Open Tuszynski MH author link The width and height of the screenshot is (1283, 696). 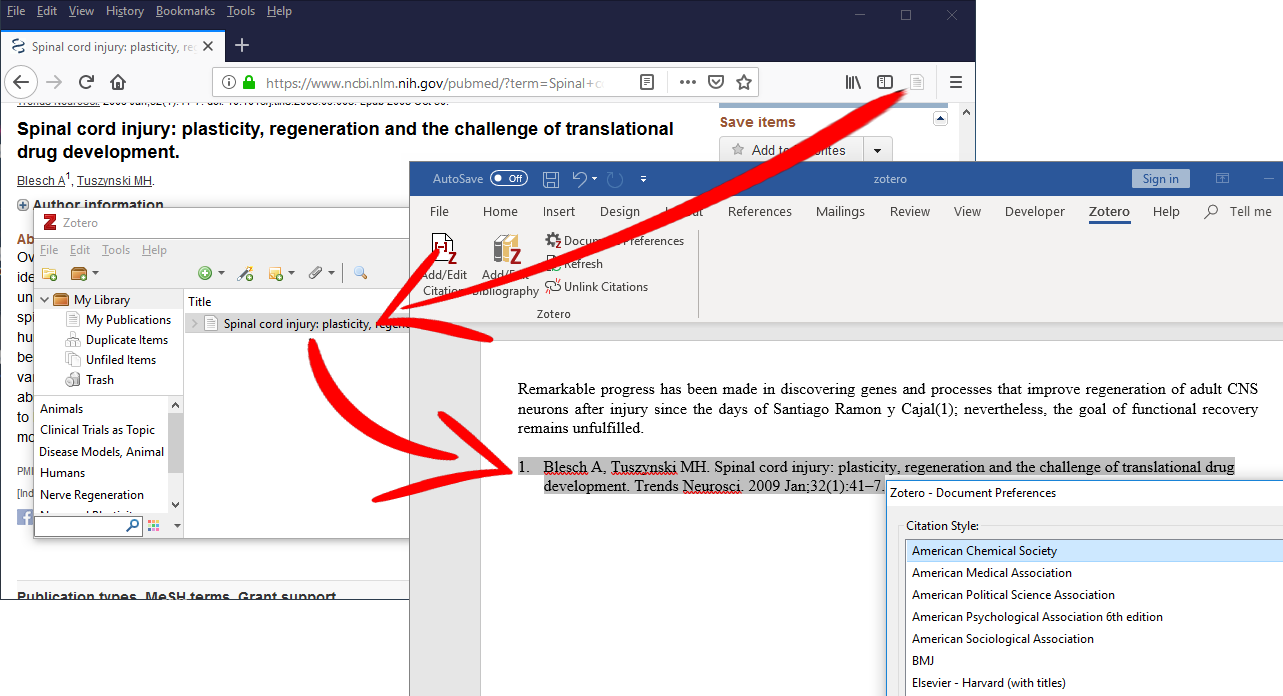tap(115, 181)
